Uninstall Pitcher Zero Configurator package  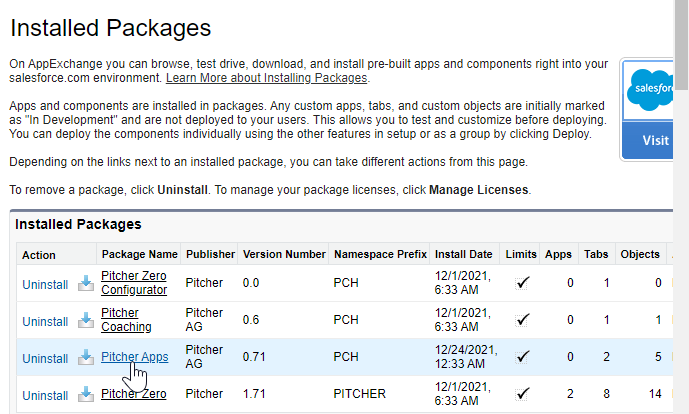(45, 284)
